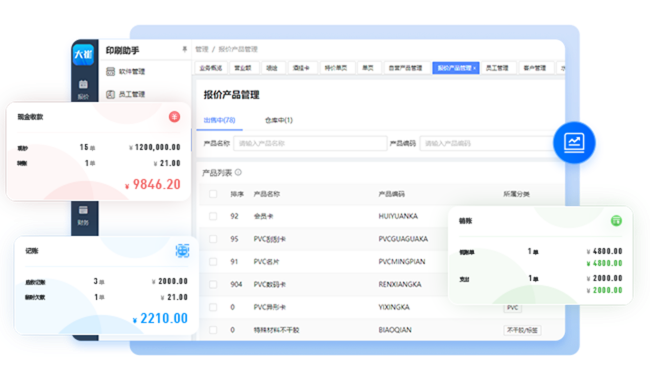Viewport: 650px width, 380px height.
Task: Check the box for row HUIYUANKA
Action: tap(213, 216)
